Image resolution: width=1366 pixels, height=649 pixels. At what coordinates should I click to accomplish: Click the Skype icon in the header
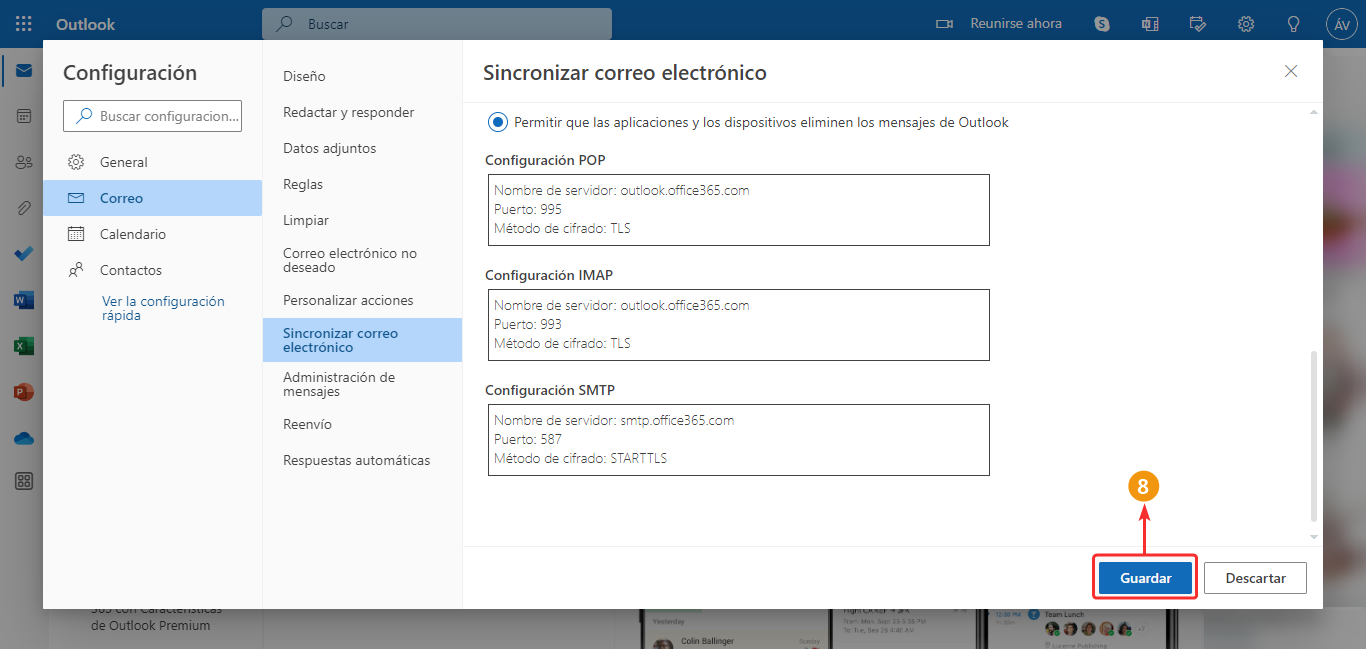pyautogui.click(x=1102, y=24)
